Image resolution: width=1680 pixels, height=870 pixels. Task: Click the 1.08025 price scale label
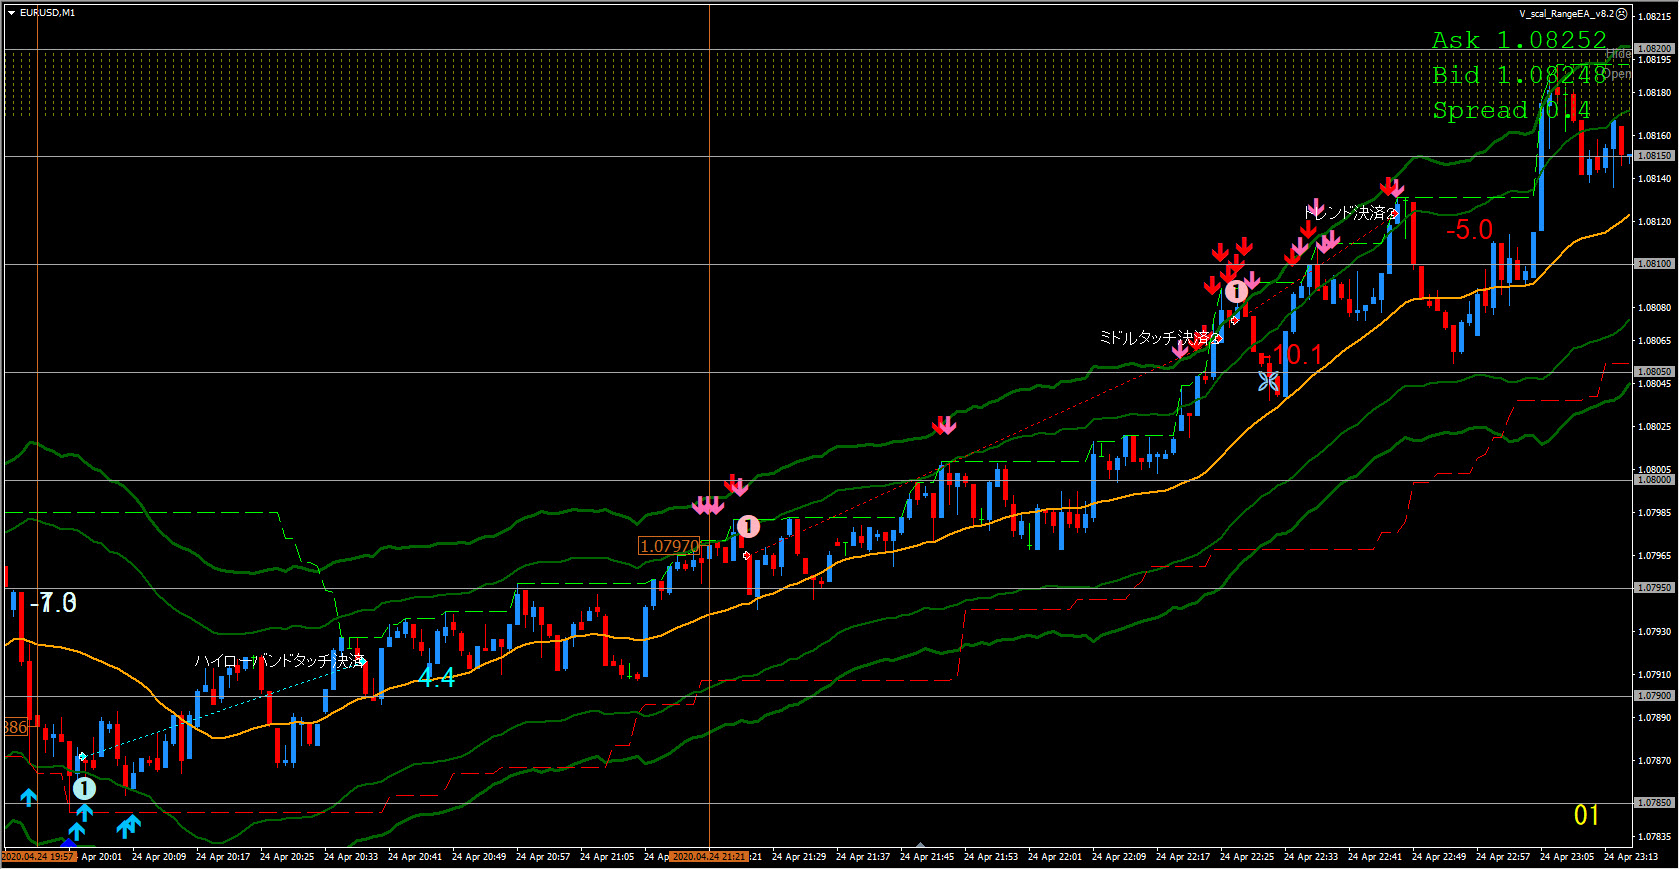tap(1655, 427)
